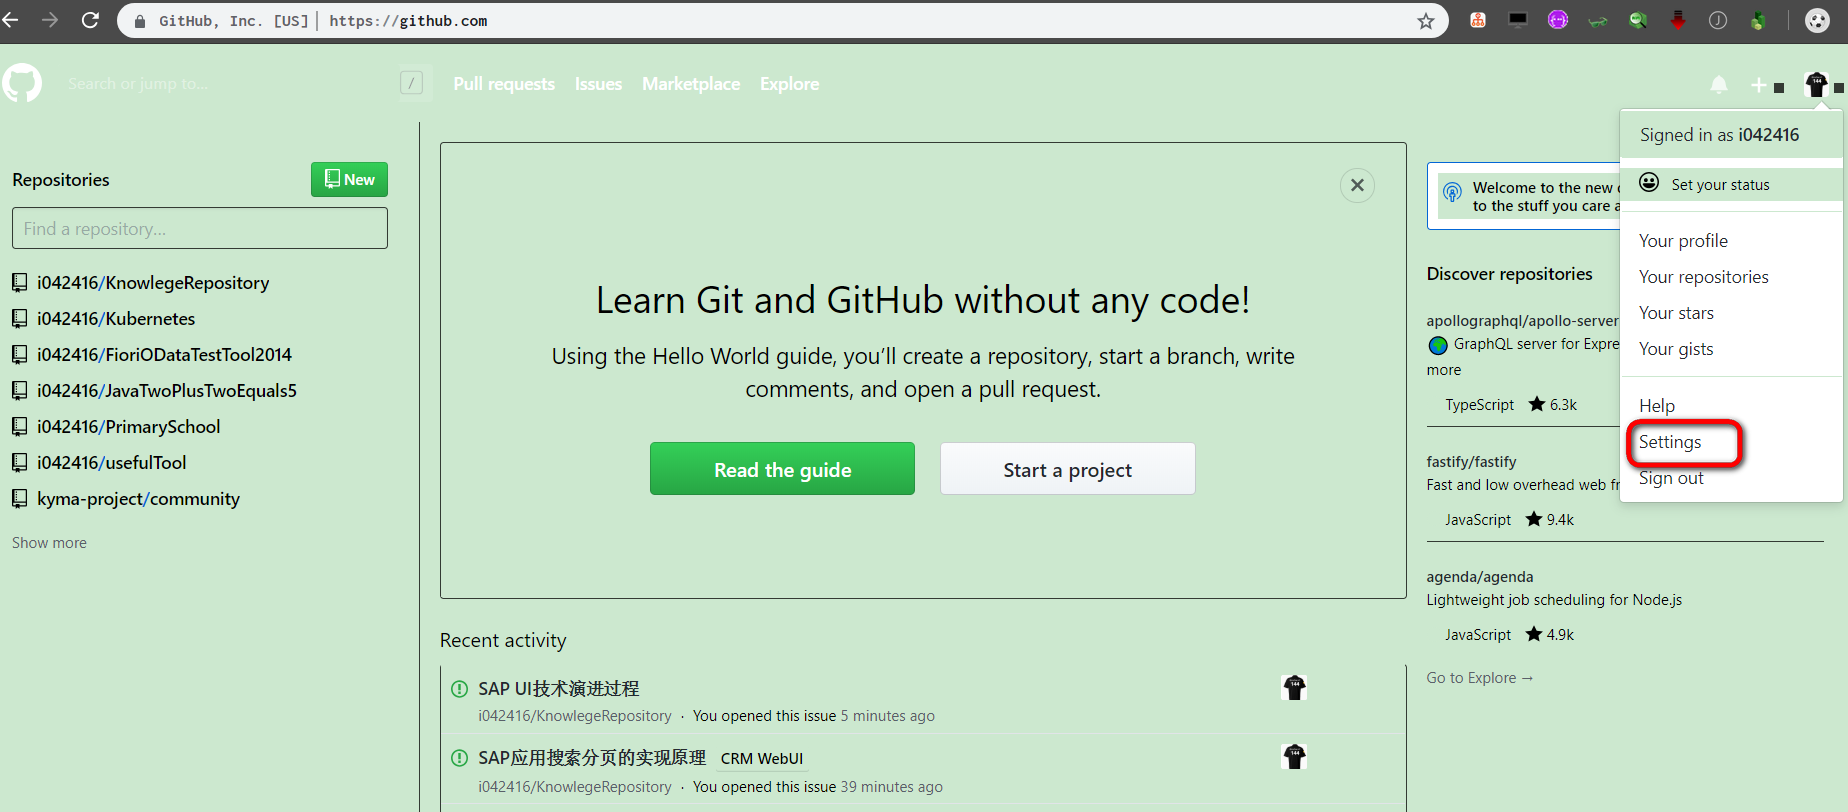Open Explore in the header
Image resolution: width=1848 pixels, height=812 pixels.
pyautogui.click(x=789, y=84)
